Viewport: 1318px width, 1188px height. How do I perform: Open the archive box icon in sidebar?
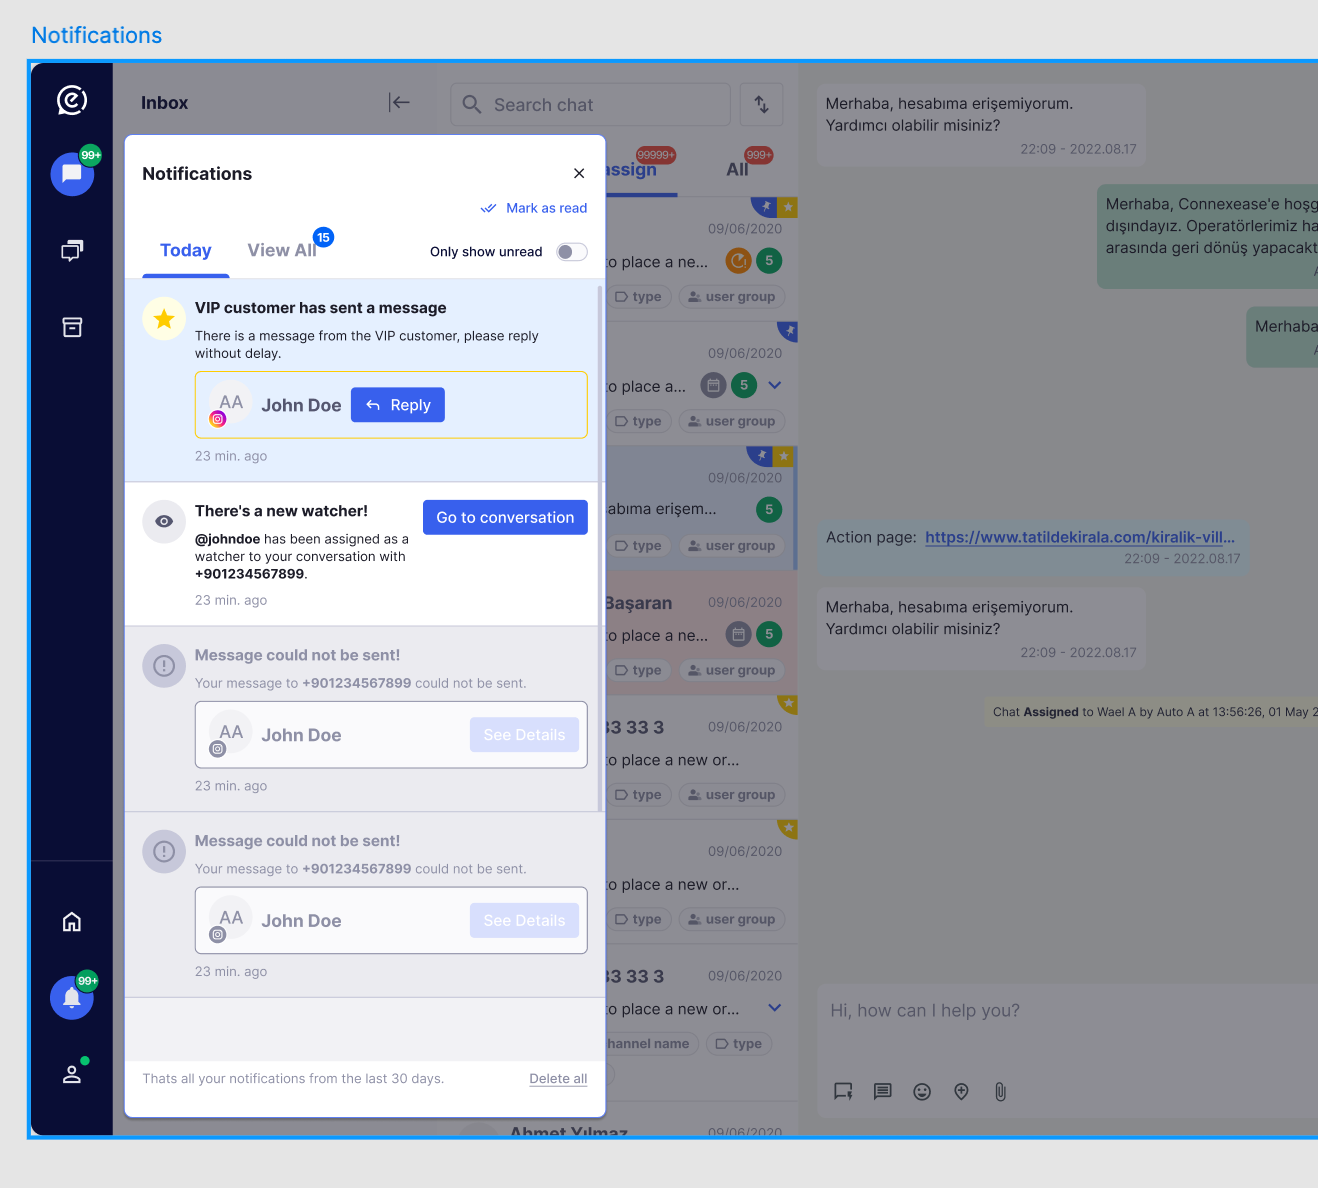point(72,327)
